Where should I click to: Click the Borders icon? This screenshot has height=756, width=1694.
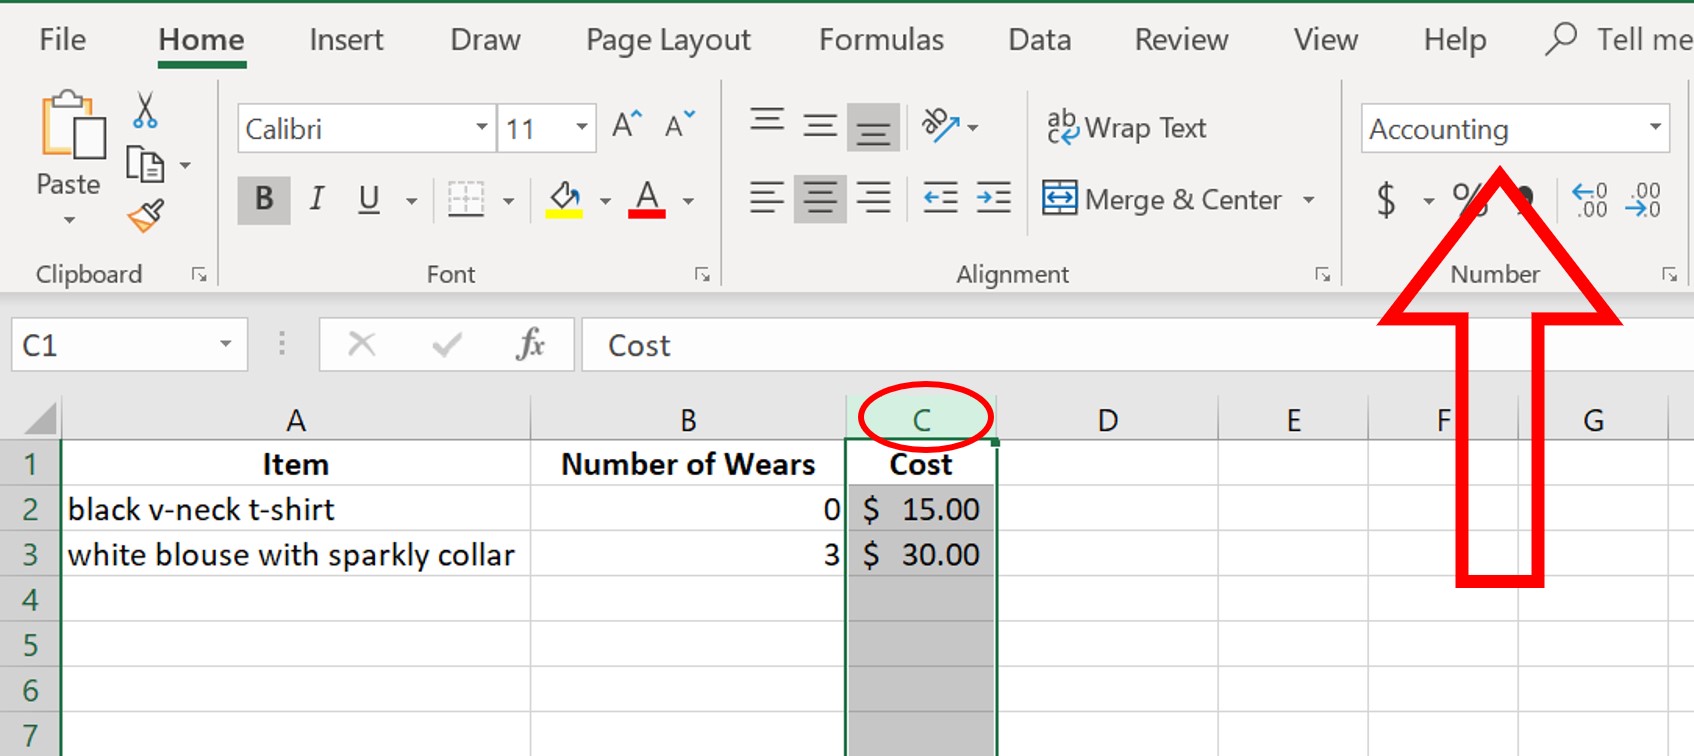tap(466, 200)
